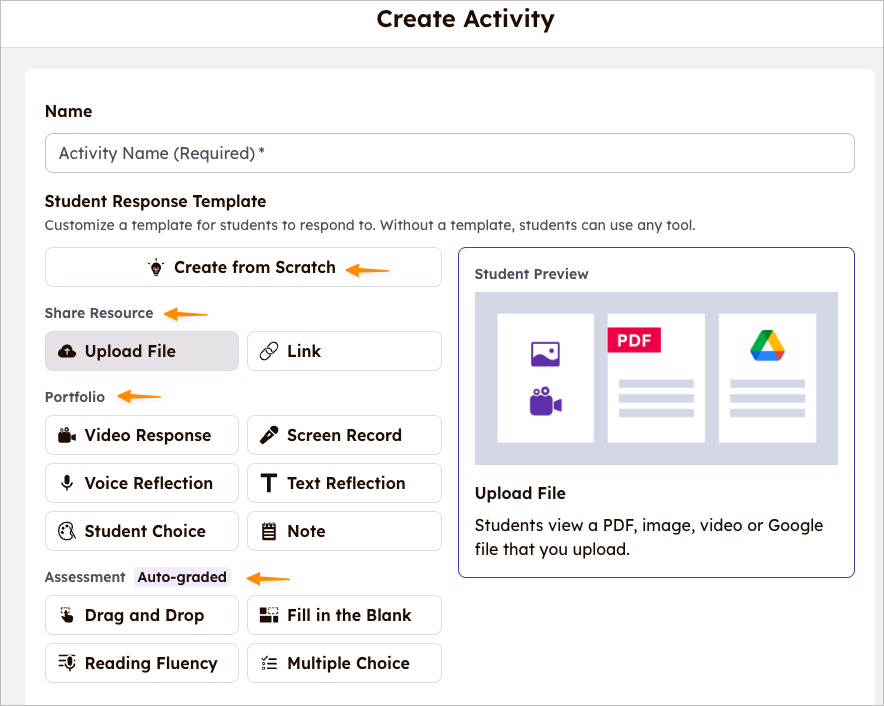The image size is (884, 706).
Task: Click the mic icon for Voice Reflection
Action: pyautogui.click(x=67, y=484)
